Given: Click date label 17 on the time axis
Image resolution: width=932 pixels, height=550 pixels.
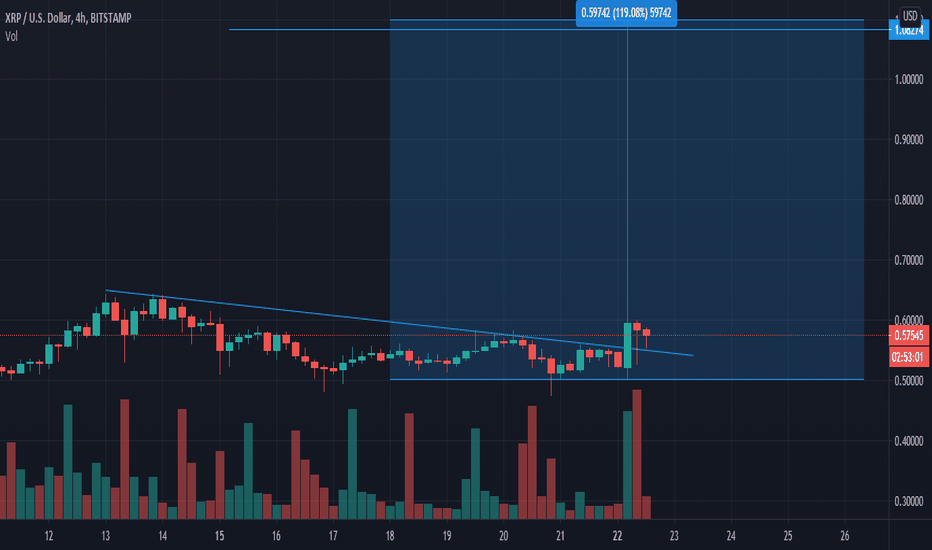Looking at the screenshot, I should pos(333,536).
